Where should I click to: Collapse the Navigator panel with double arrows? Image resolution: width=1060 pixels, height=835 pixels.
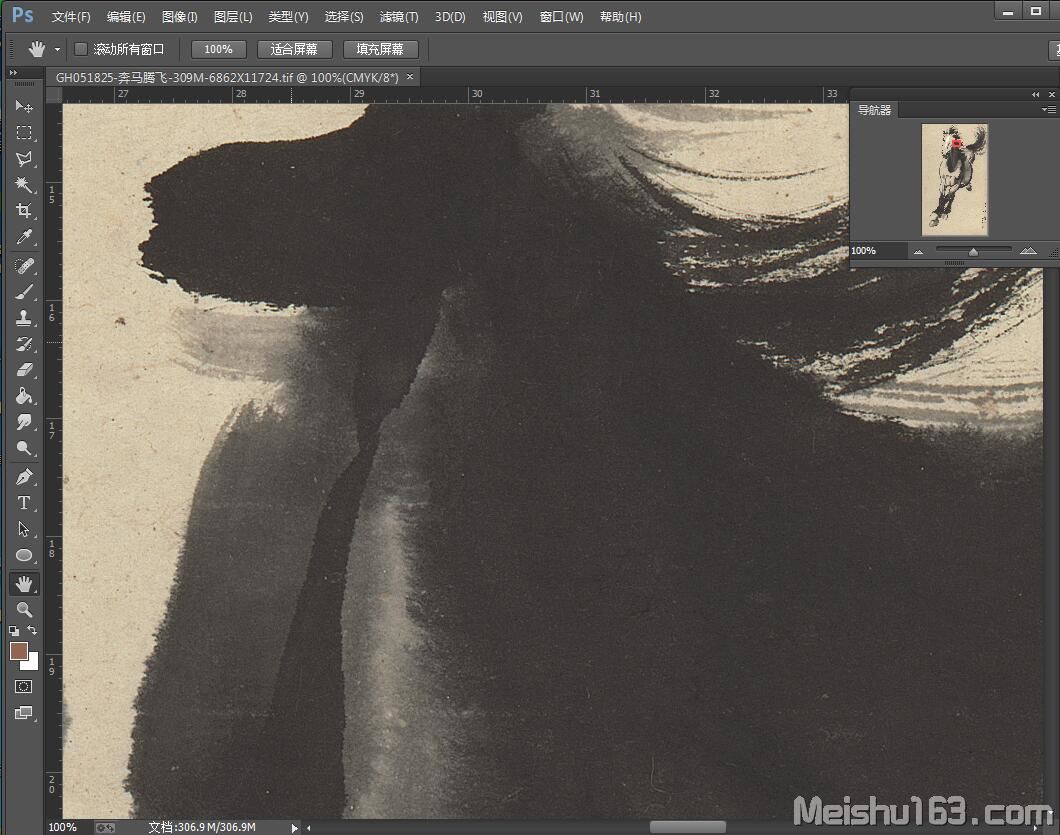(1036, 95)
